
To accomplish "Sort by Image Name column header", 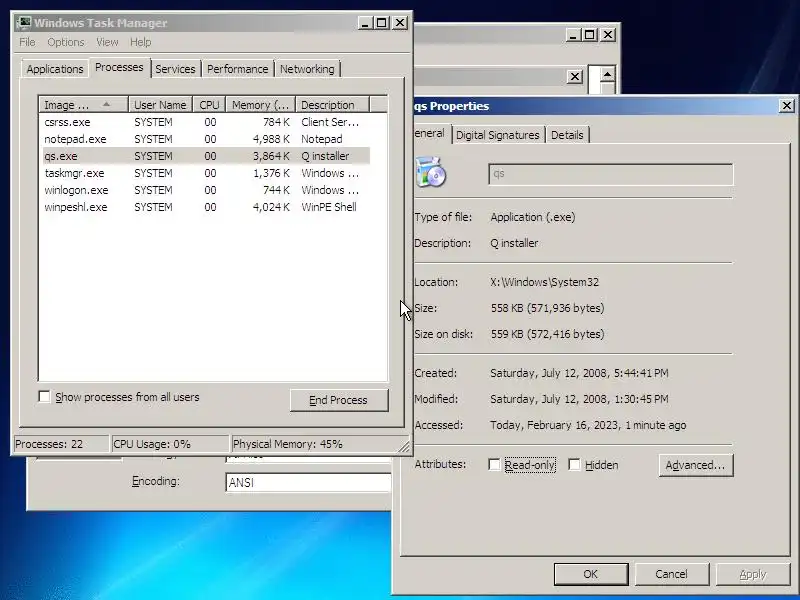I will 83,105.
